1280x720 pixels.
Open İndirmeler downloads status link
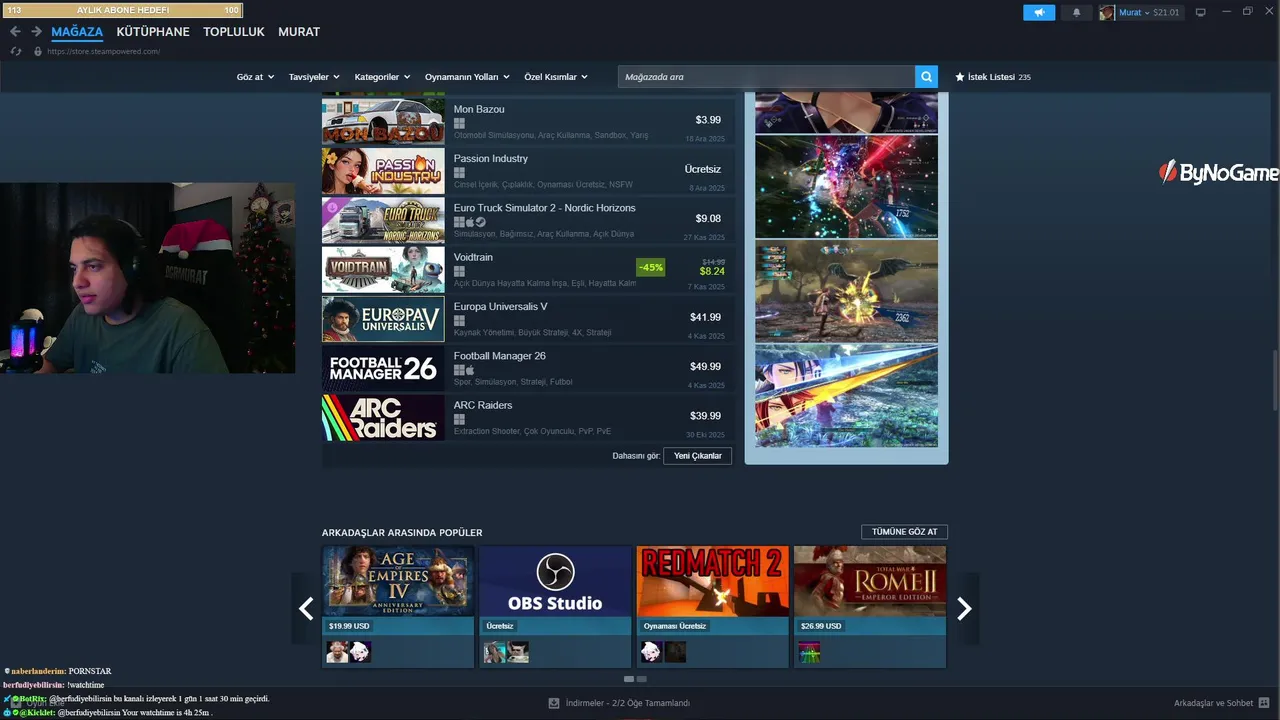[x=628, y=703]
